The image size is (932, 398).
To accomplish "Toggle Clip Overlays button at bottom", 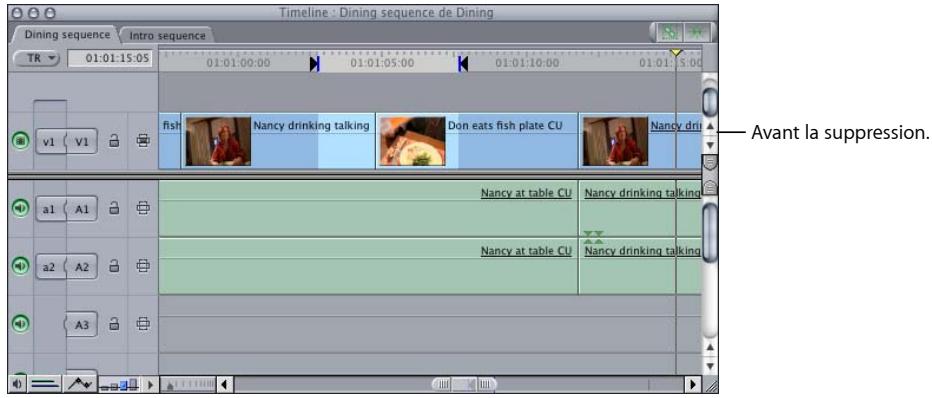I will click(79, 384).
